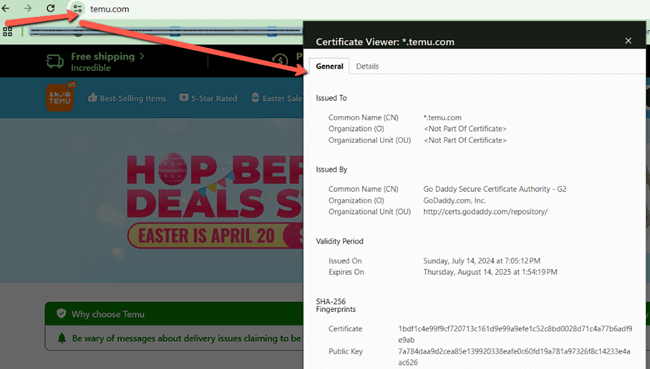Click the shield icon beside Why choose Temu
The image size is (650, 369).
61,313
